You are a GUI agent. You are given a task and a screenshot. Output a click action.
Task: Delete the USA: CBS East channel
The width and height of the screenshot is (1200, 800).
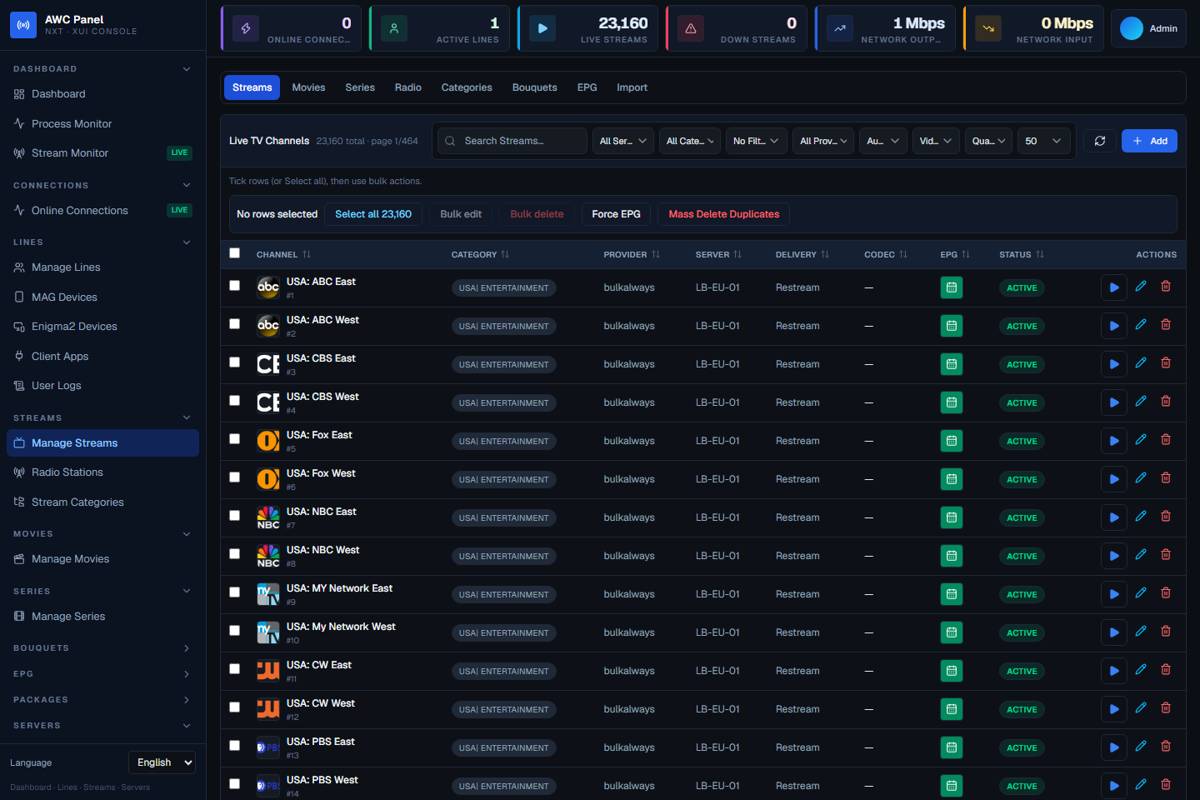1165,363
